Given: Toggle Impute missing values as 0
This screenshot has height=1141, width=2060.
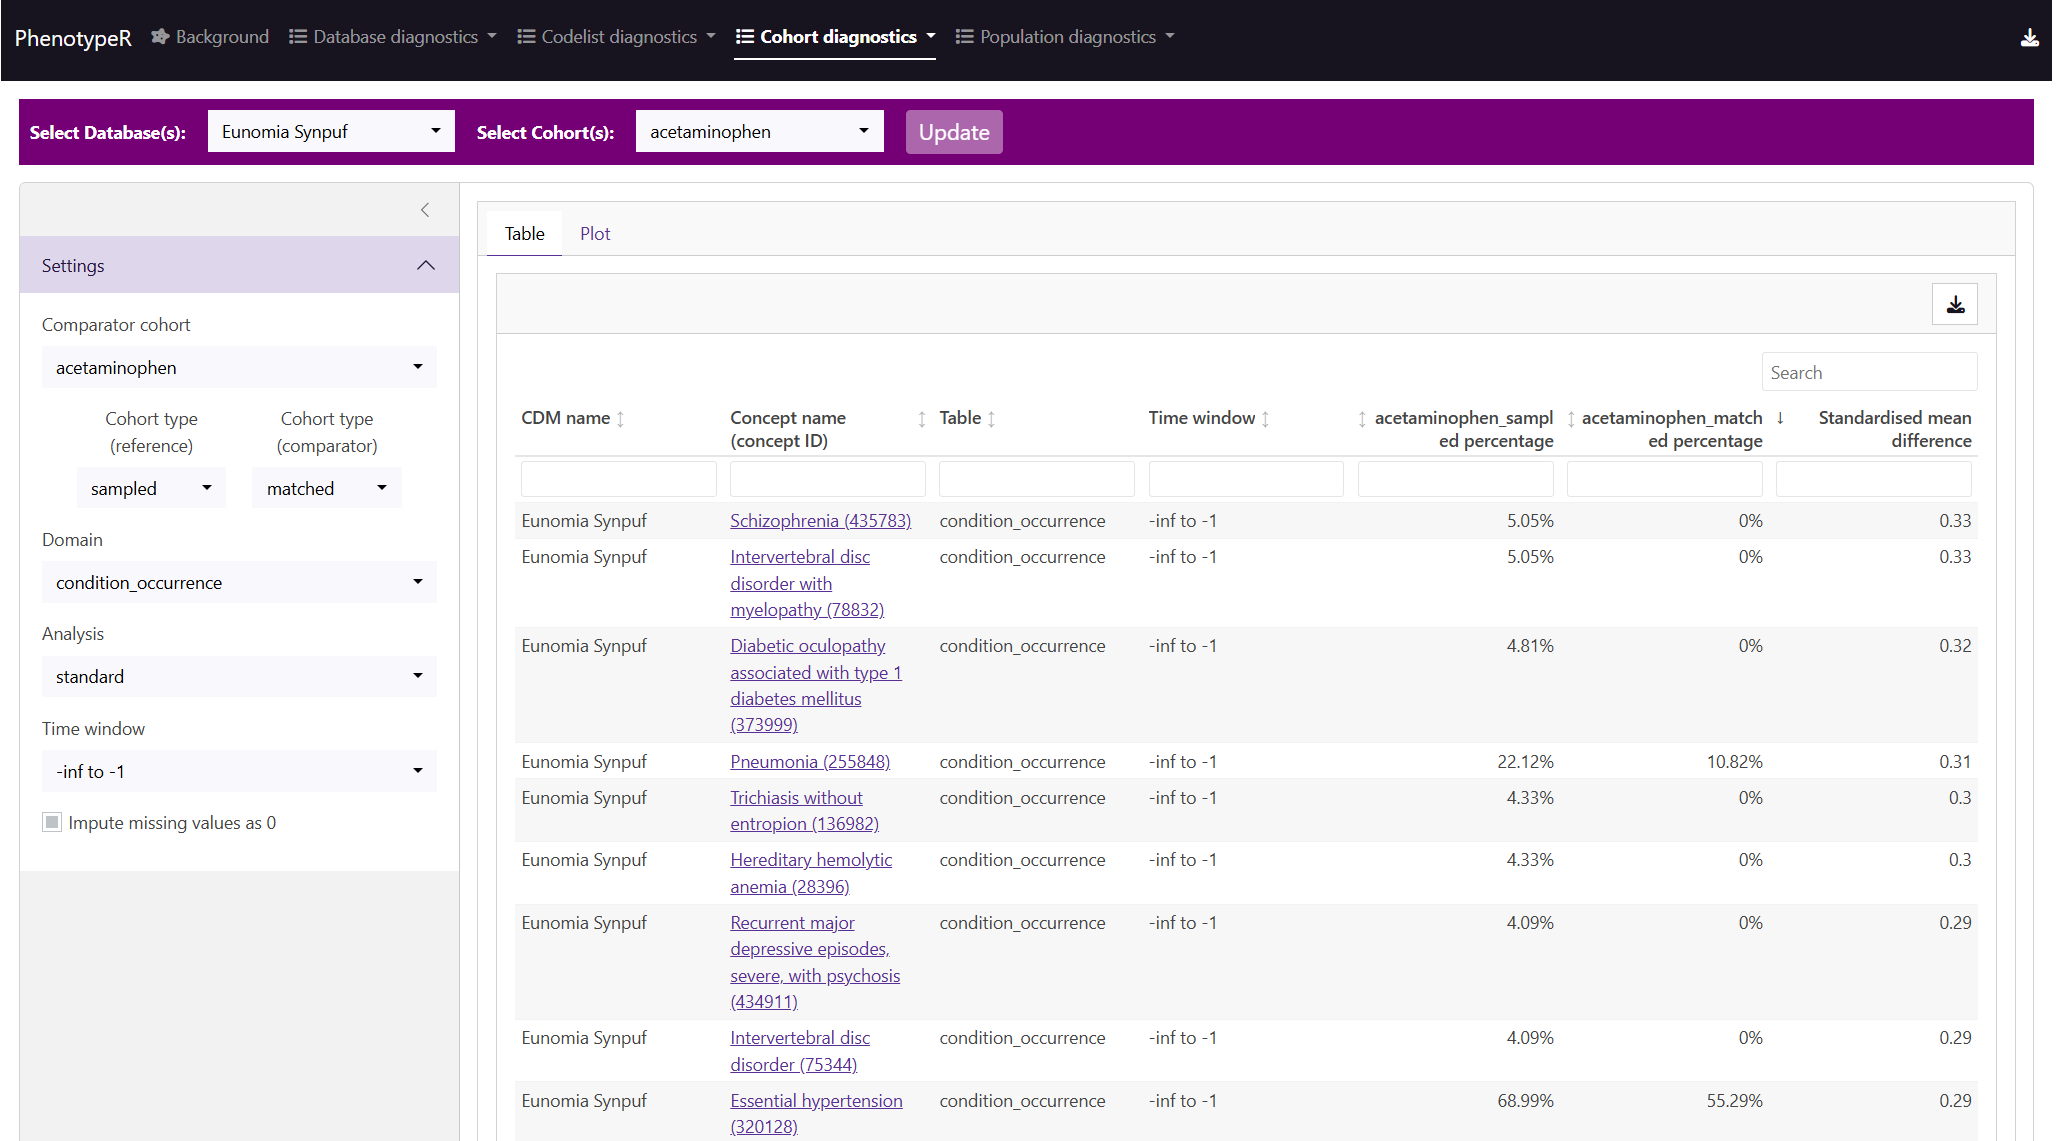Looking at the screenshot, I should pyautogui.click(x=52, y=822).
